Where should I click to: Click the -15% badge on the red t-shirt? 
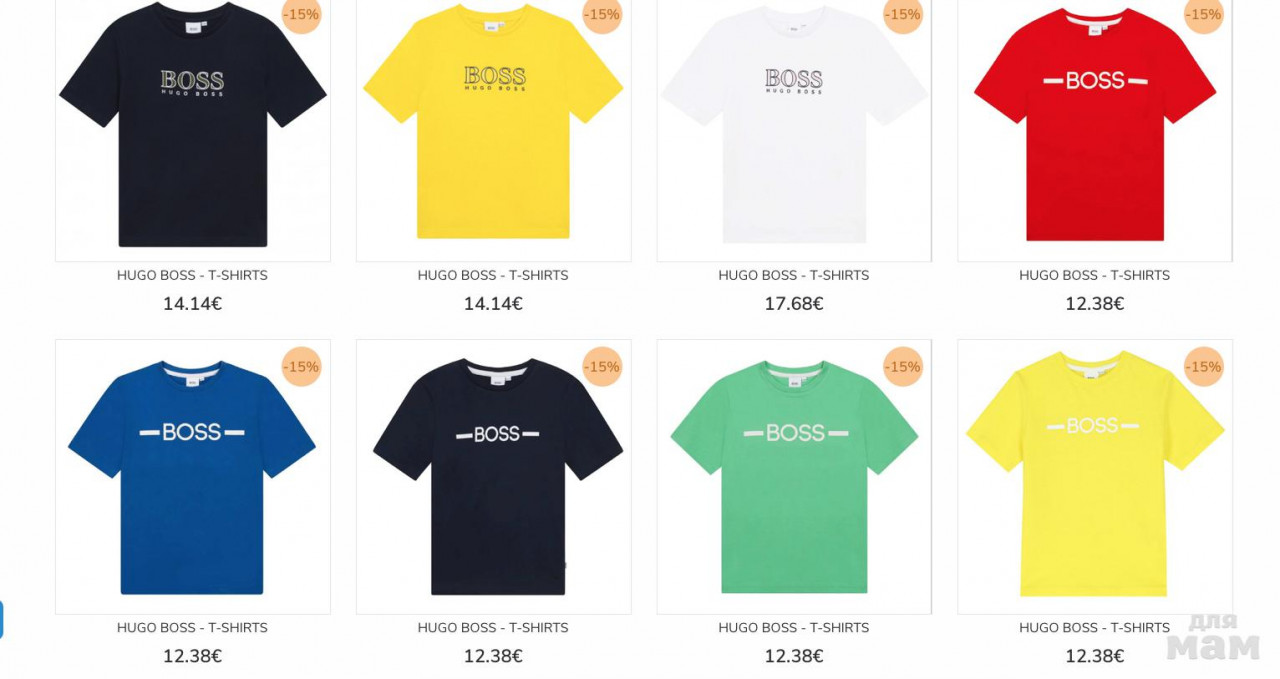(1203, 15)
